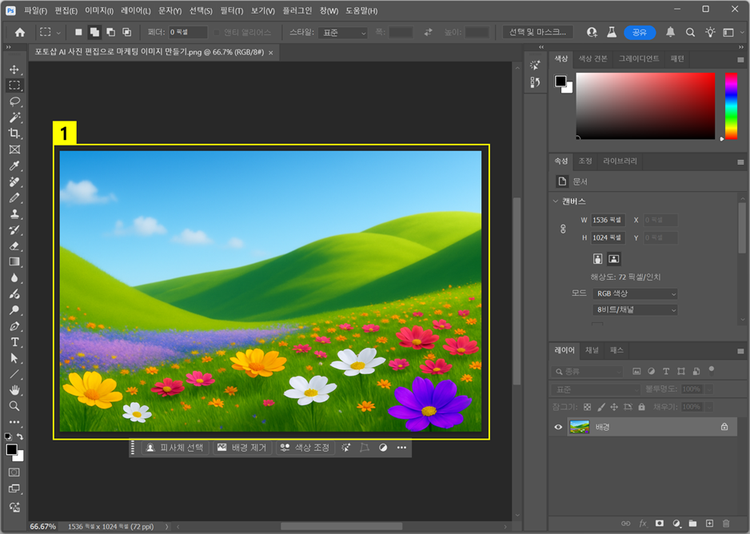This screenshot has height=534, width=750.
Task: Toggle the 배경 layer lock icon
Action: click(724, 427)
